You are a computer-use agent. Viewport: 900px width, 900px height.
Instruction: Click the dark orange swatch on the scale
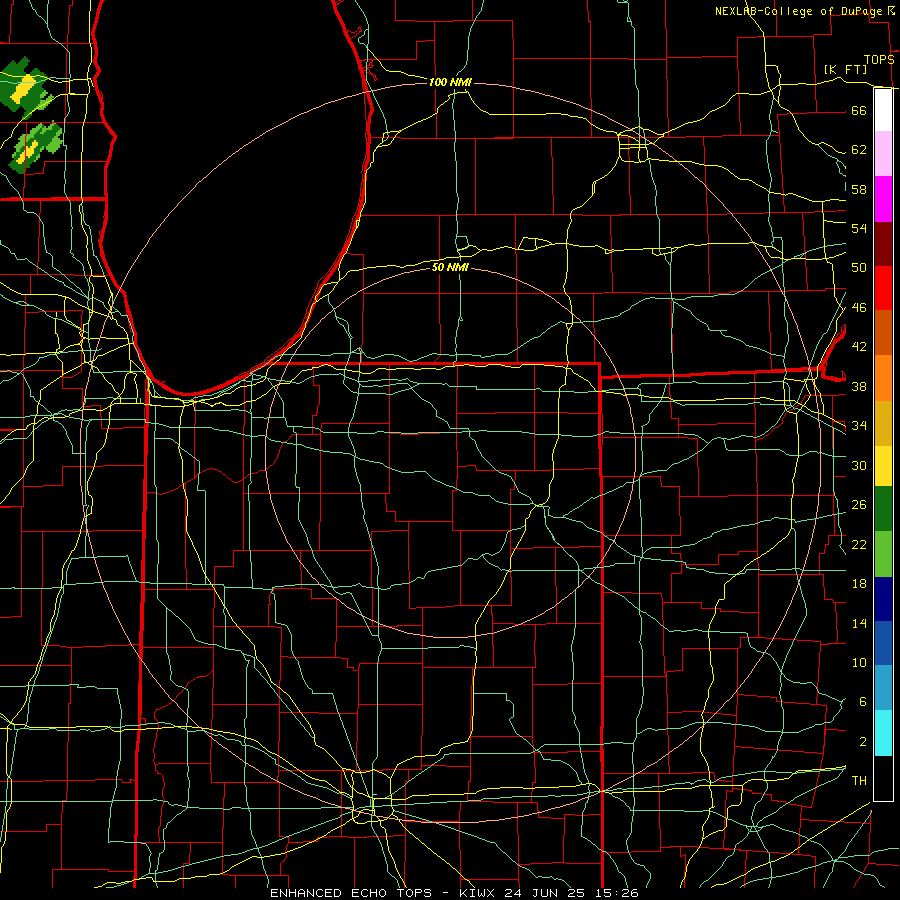click(883, 332)
